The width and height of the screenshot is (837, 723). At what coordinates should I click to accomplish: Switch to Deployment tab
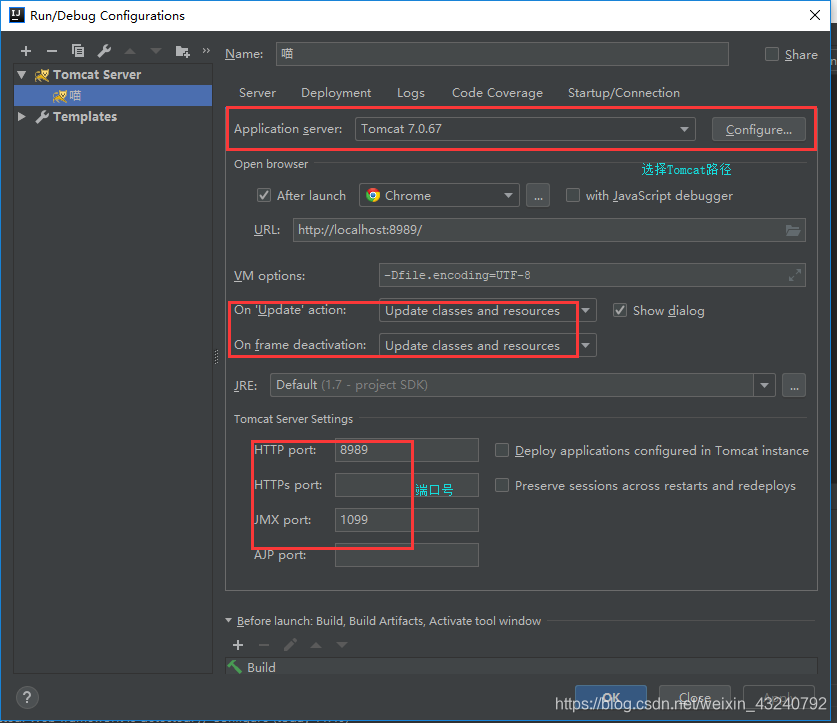coord(336,93)
